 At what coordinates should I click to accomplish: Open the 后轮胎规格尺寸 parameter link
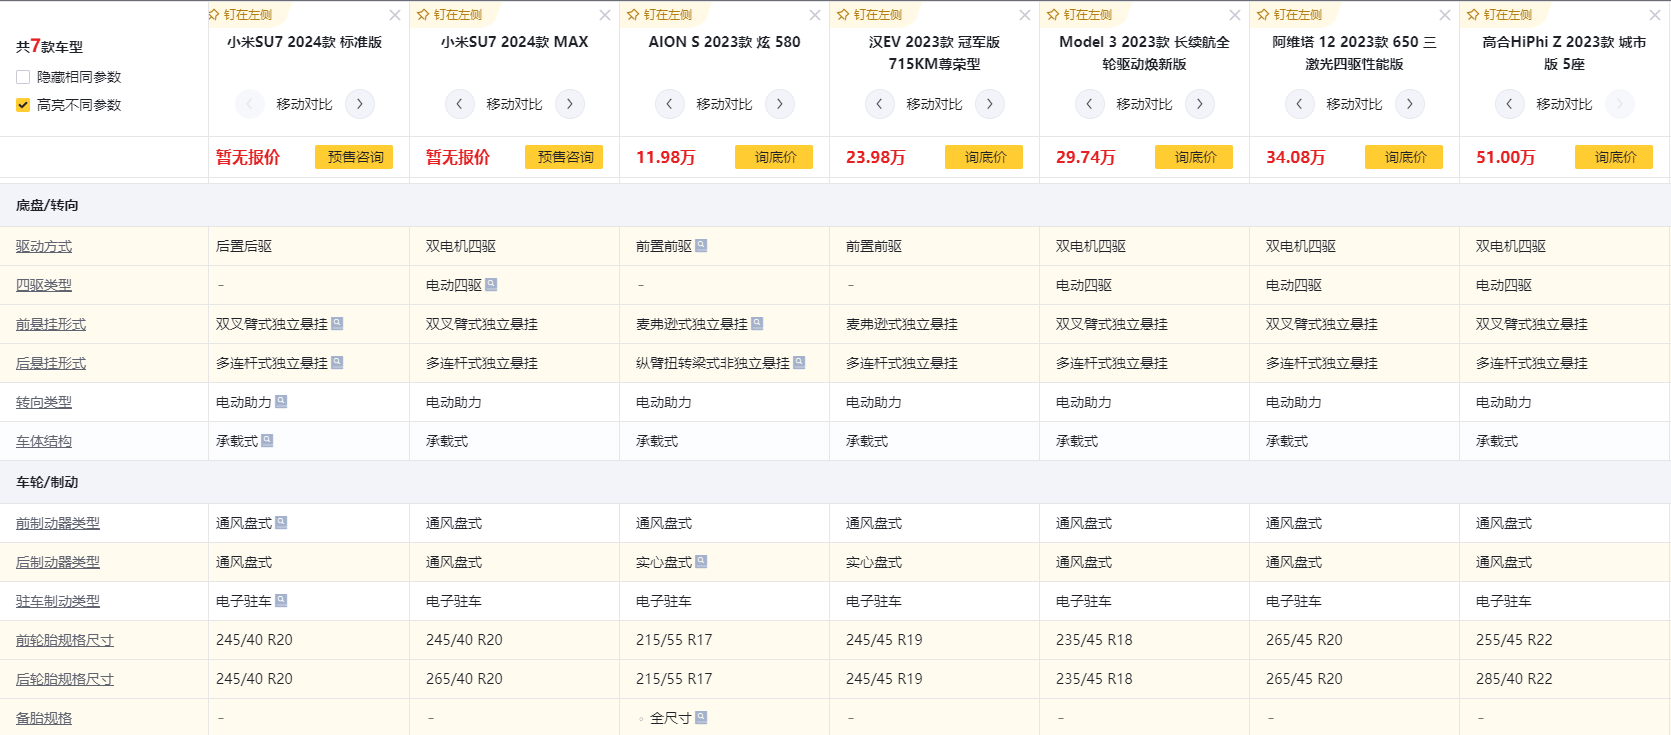click(x=65, y=679)
